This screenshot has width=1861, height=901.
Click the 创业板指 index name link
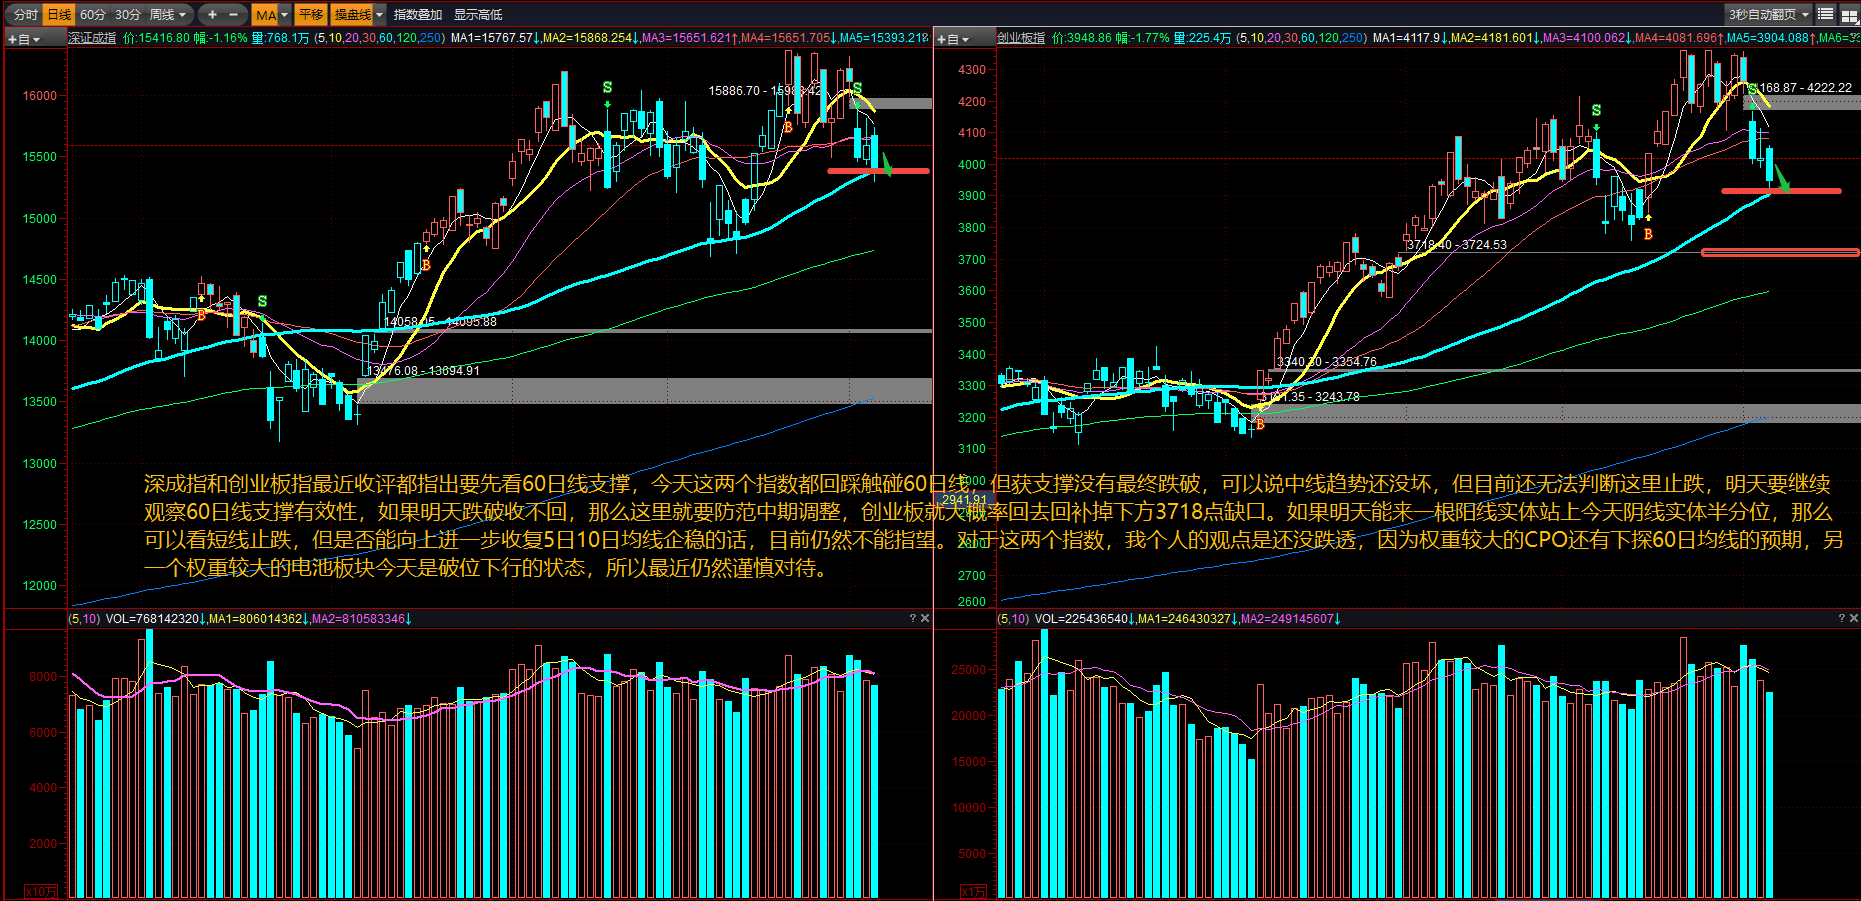(x=1021, y=38)
